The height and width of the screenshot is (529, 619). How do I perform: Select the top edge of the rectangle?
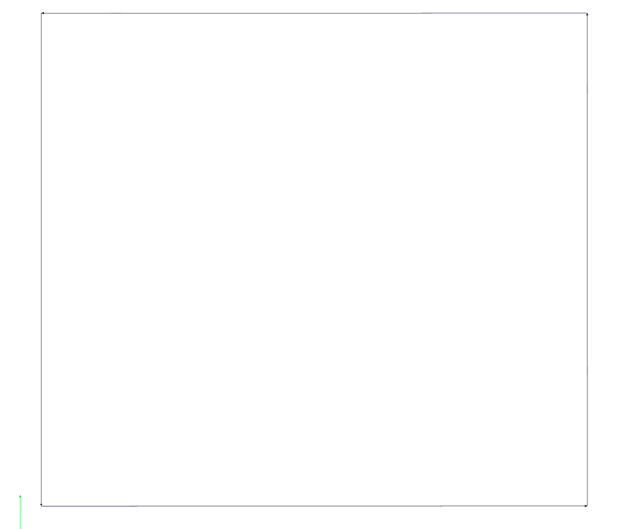click(315, 13)
